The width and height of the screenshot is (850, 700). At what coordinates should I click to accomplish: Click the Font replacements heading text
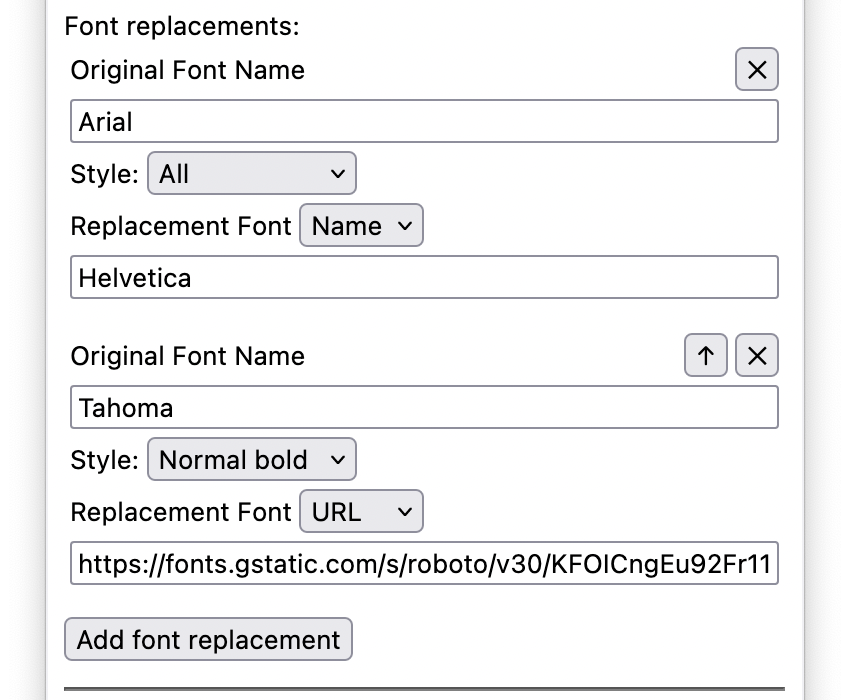pyautogui.click(x=182, y=26)
